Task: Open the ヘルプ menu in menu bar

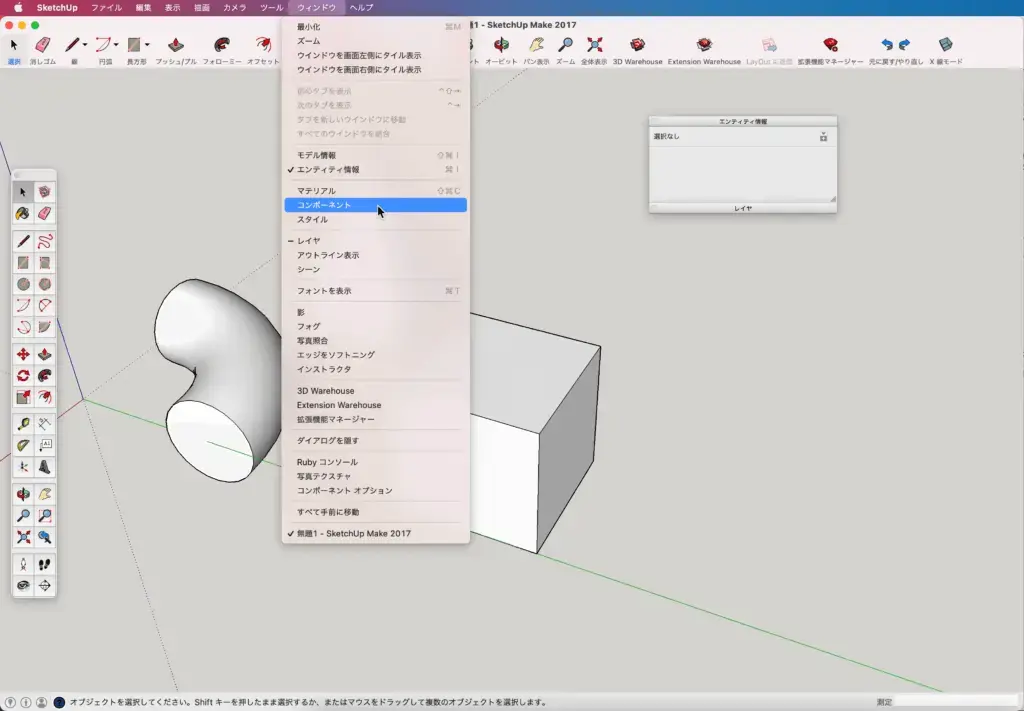Action: [361, 8]
